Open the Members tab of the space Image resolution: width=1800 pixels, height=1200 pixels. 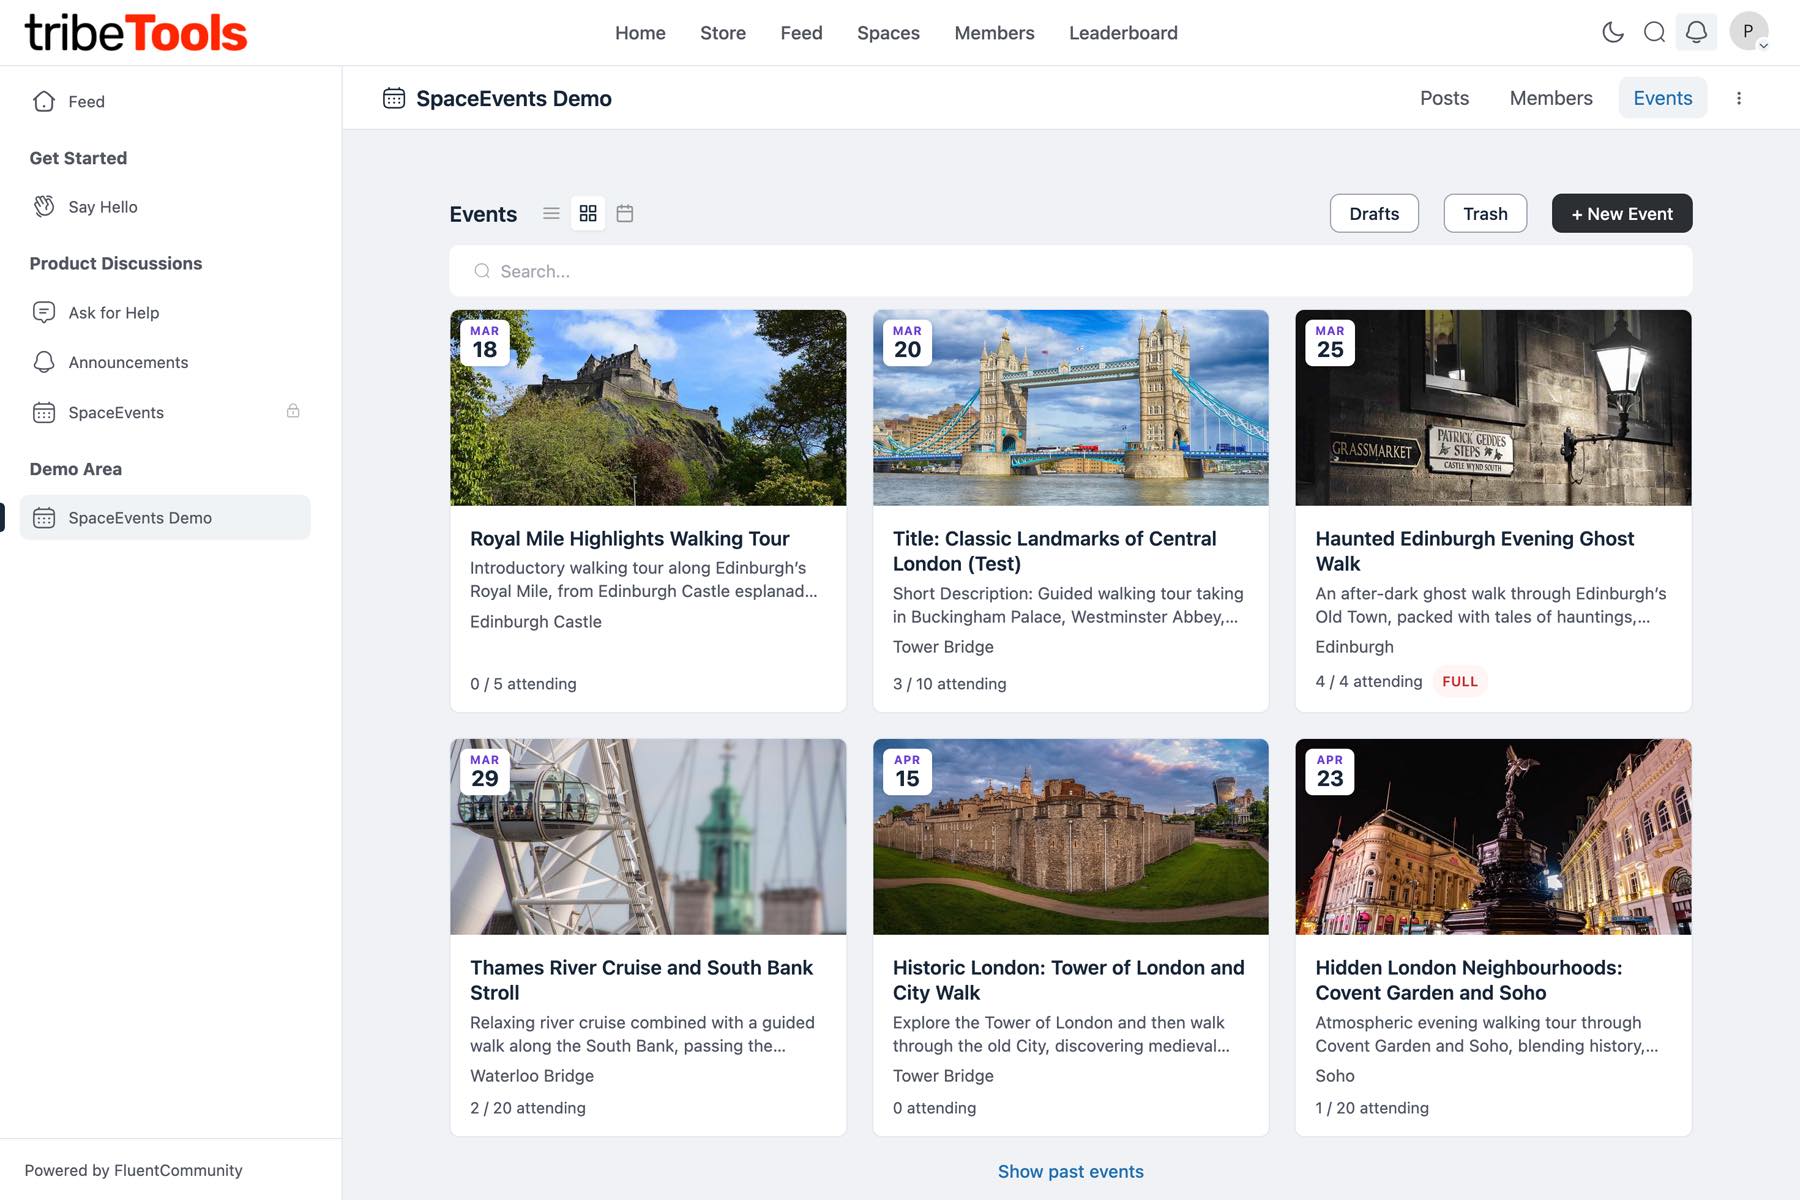click(x=1550, y=98)
